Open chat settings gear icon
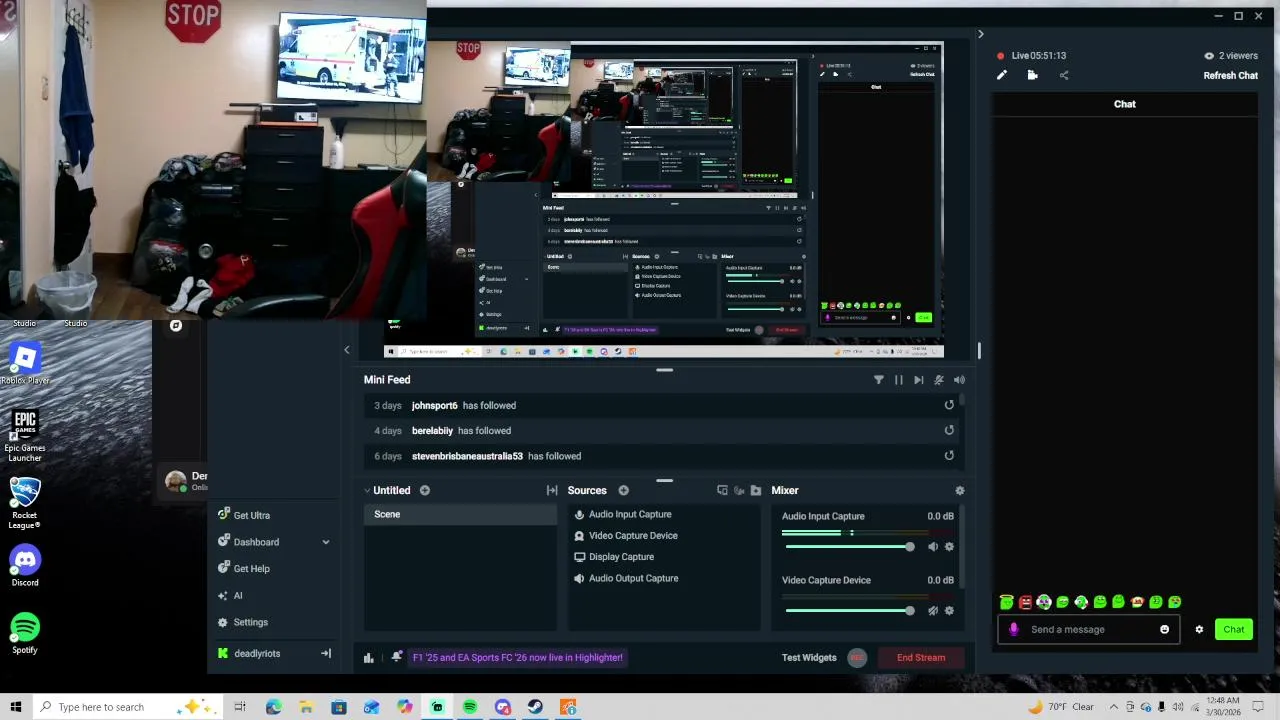 (1199, 630)
